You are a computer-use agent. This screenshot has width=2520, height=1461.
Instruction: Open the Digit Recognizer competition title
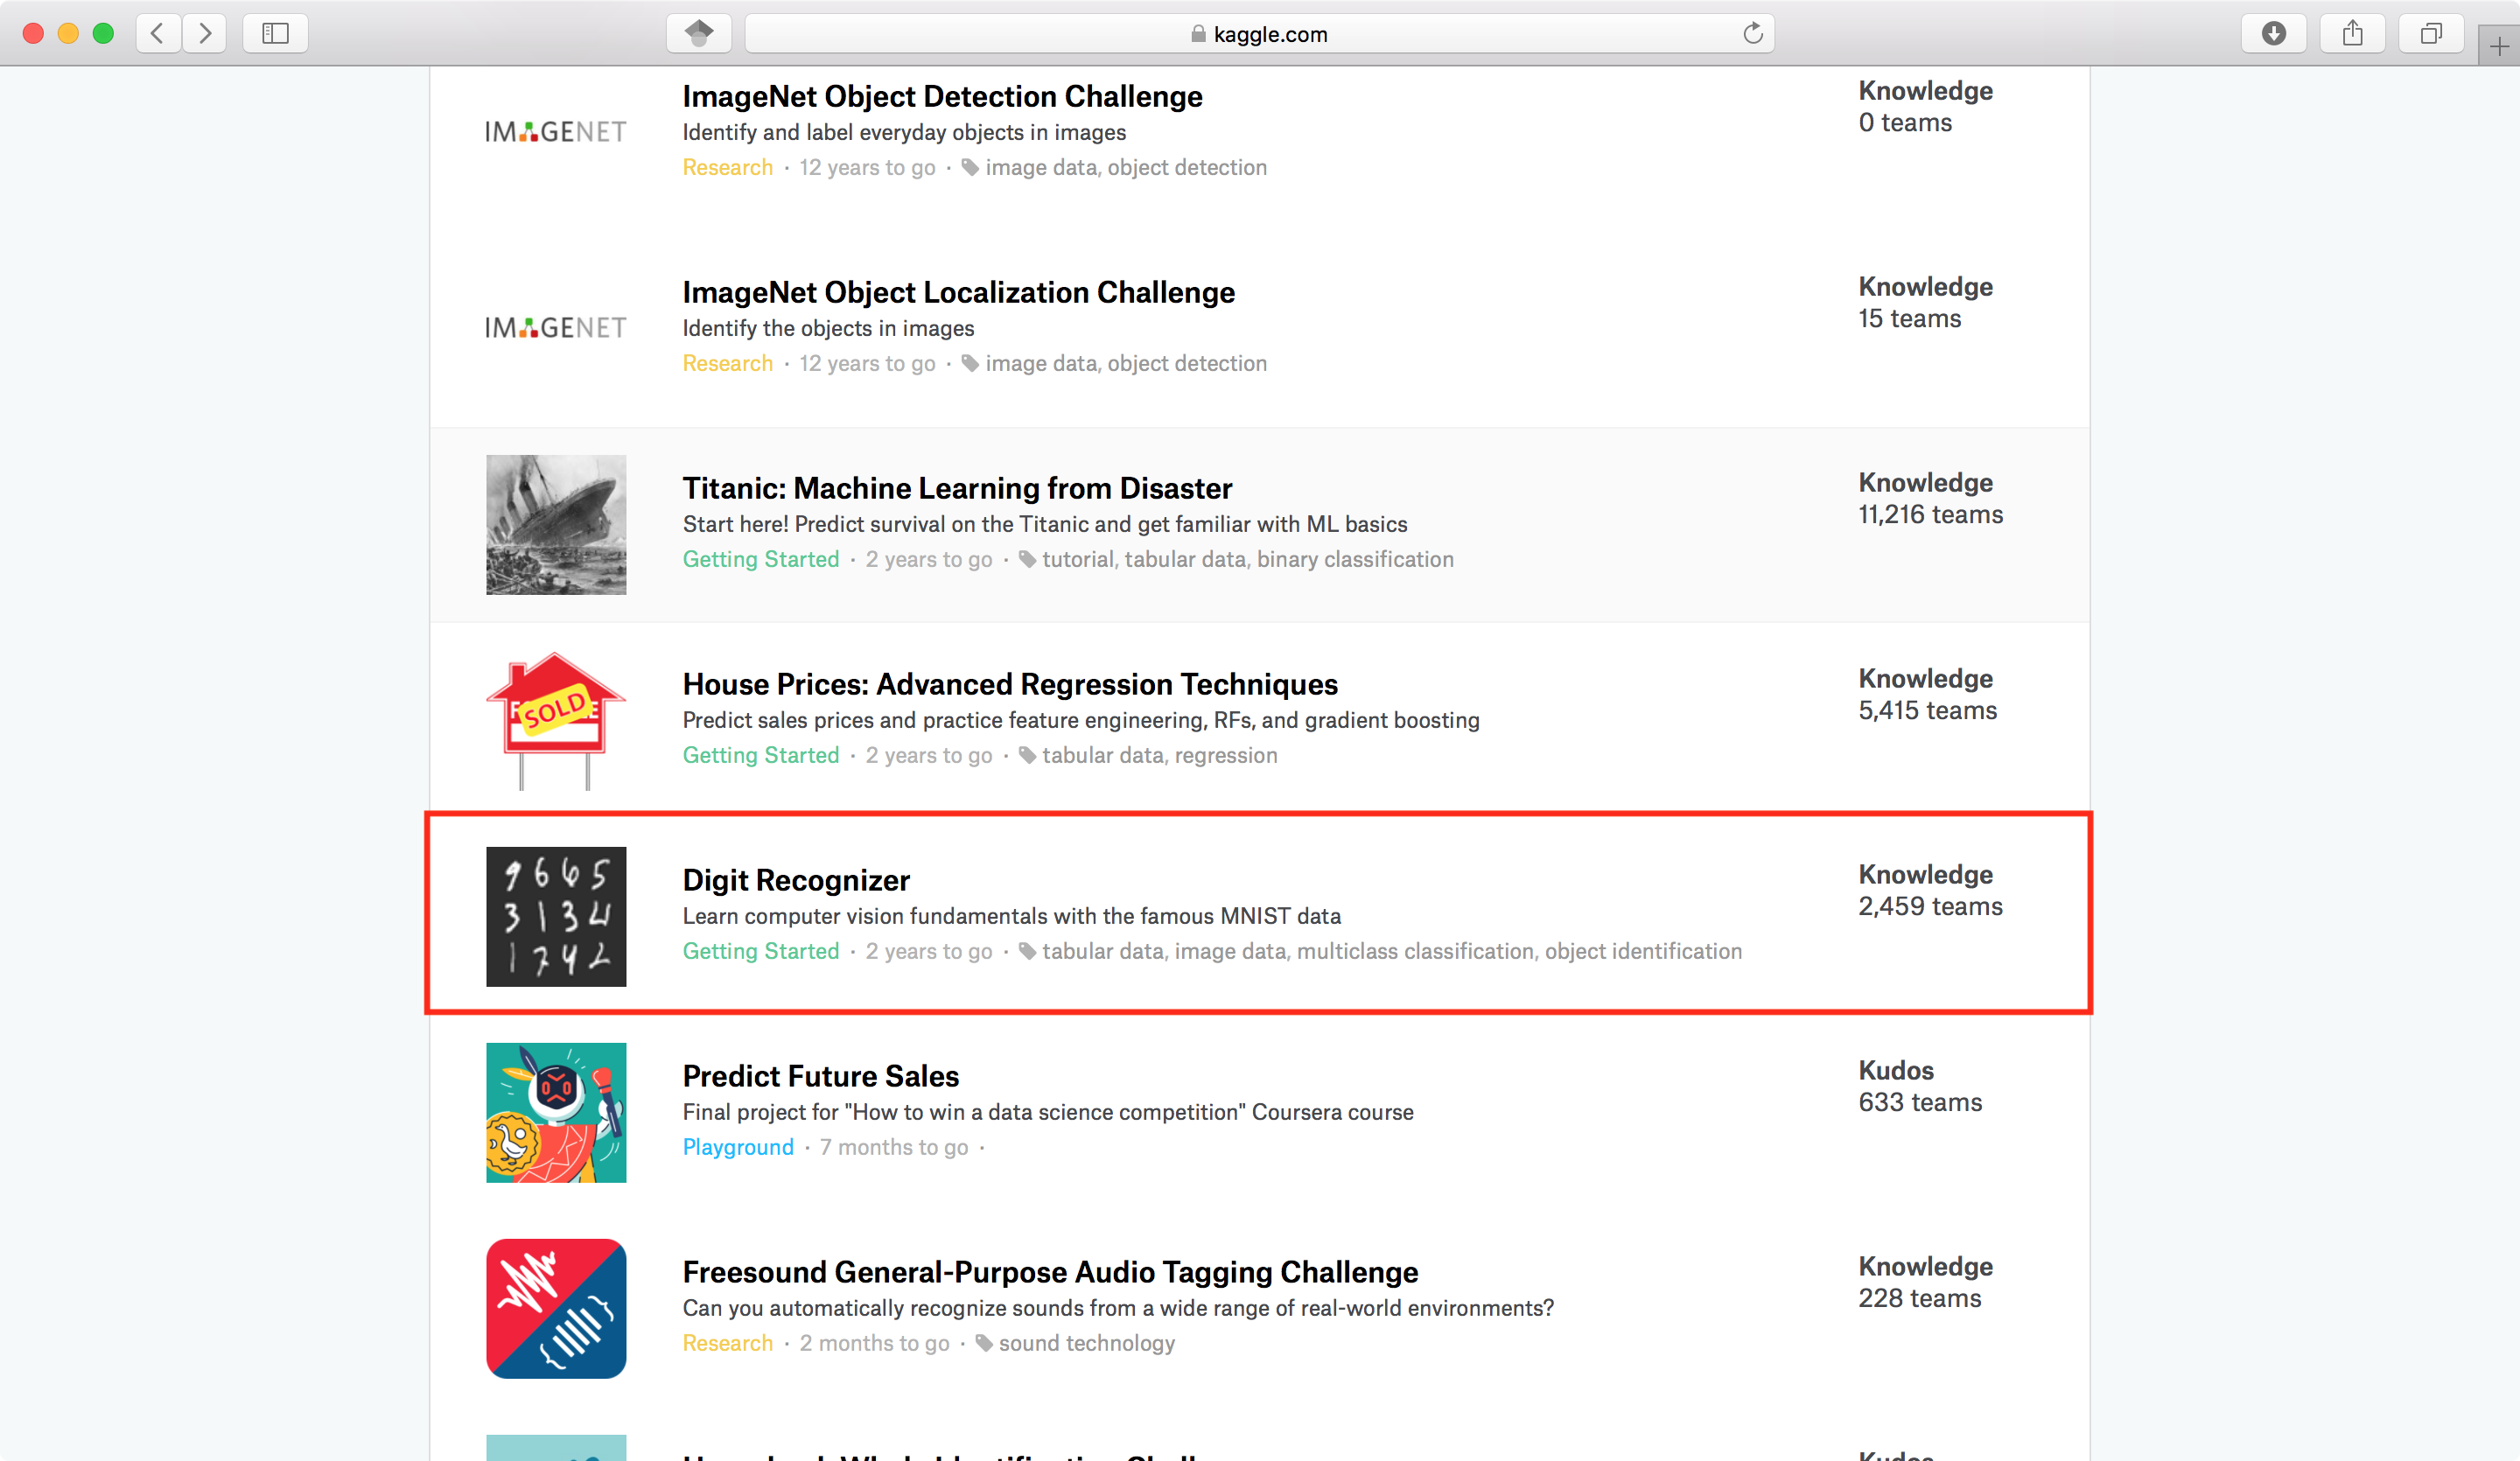(x=796, y=880)
